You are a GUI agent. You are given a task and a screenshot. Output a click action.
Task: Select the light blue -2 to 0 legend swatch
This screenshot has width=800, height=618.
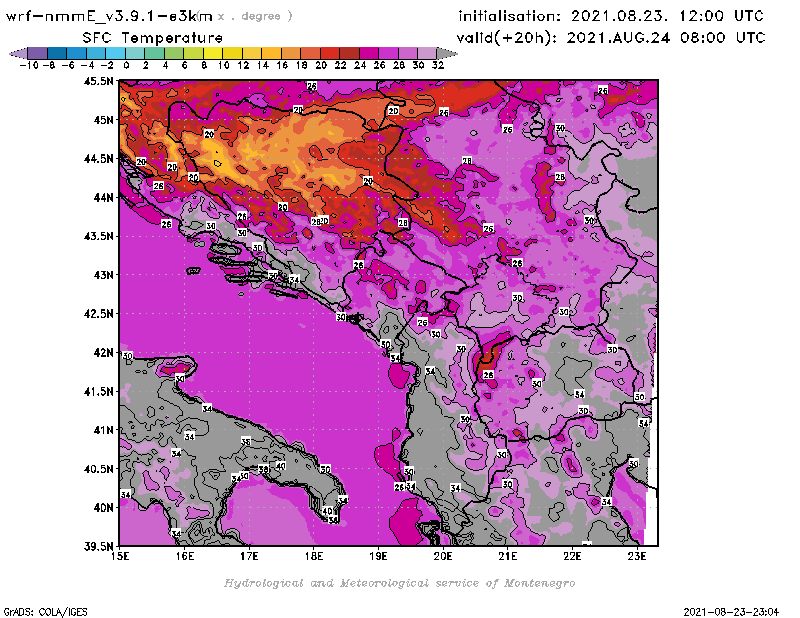(116, 53)
